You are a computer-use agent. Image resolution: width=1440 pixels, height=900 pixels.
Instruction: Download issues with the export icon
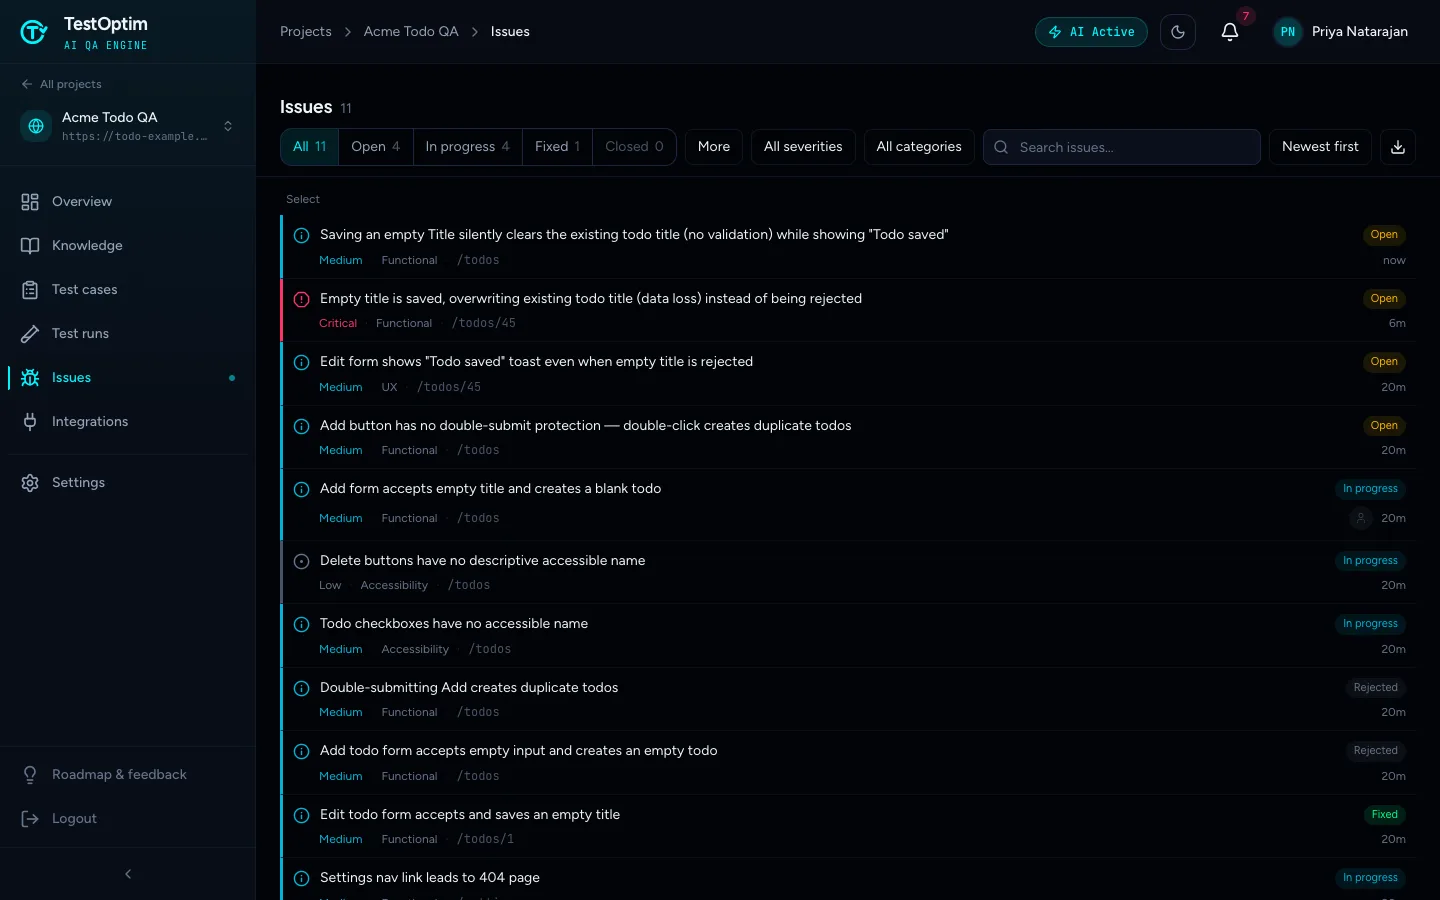click(1398, 147)
